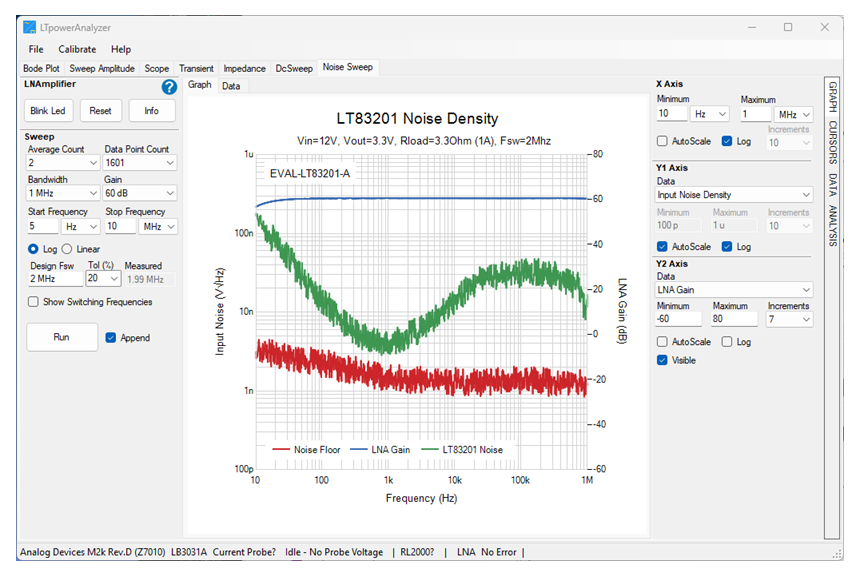Viewport: 860px width, 579px height.
Task: Uncheck the Append checkbox
Action: click(111, 338)
